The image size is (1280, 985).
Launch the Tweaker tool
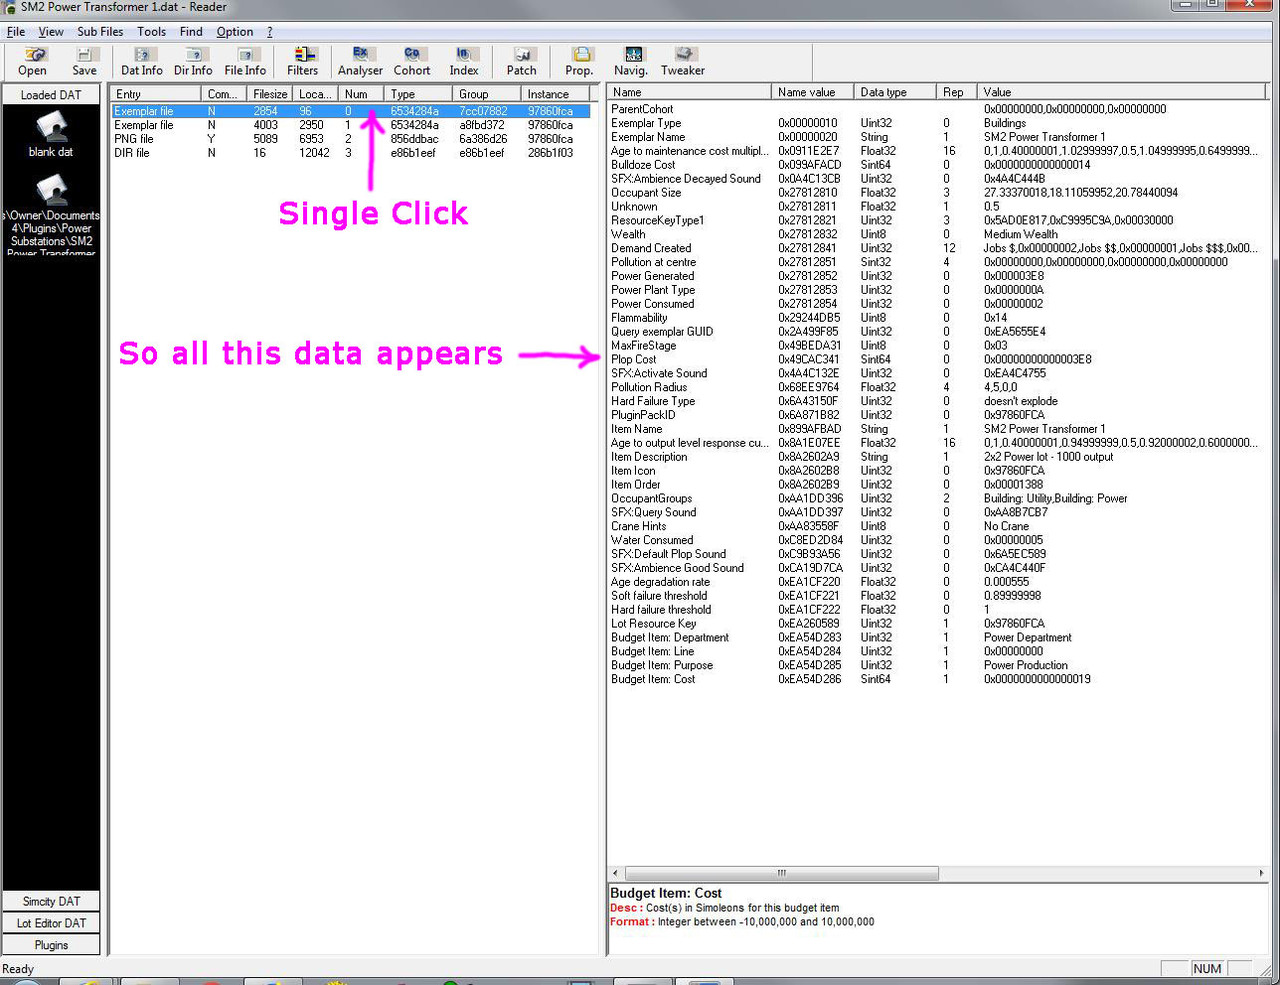tap(683, 61)
